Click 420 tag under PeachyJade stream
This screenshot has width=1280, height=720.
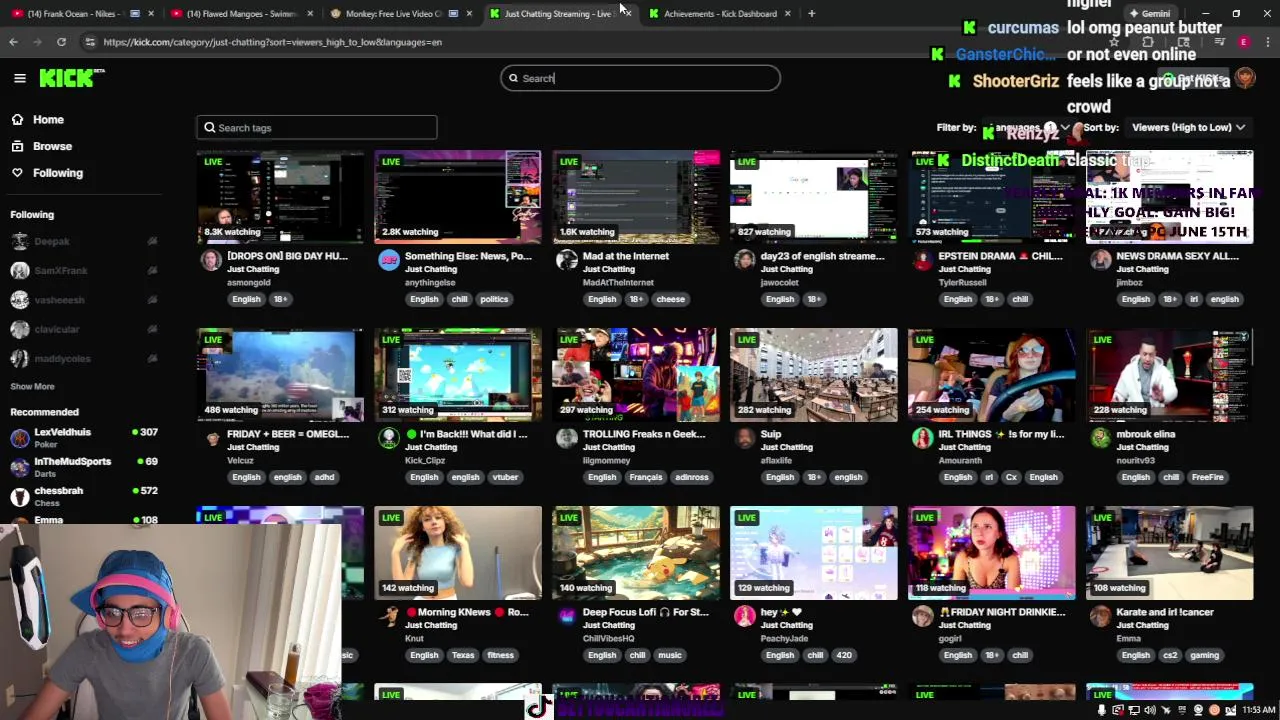844,655
